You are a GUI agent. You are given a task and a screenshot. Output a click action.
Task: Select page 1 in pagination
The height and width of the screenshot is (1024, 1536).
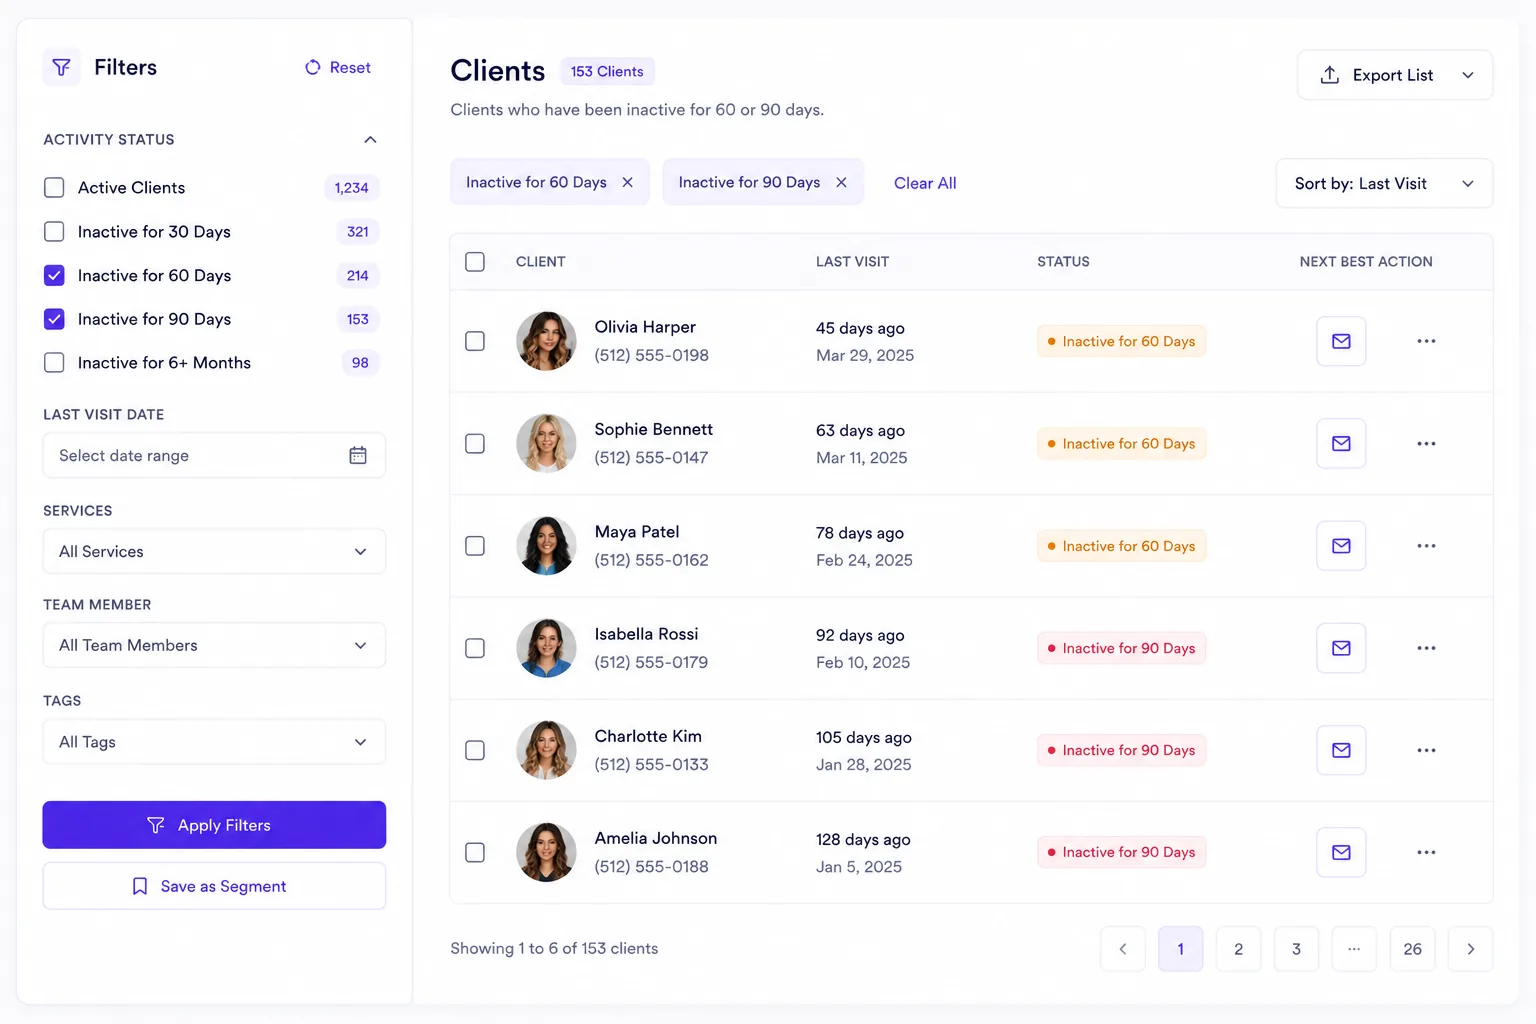tap(1180, 949)
